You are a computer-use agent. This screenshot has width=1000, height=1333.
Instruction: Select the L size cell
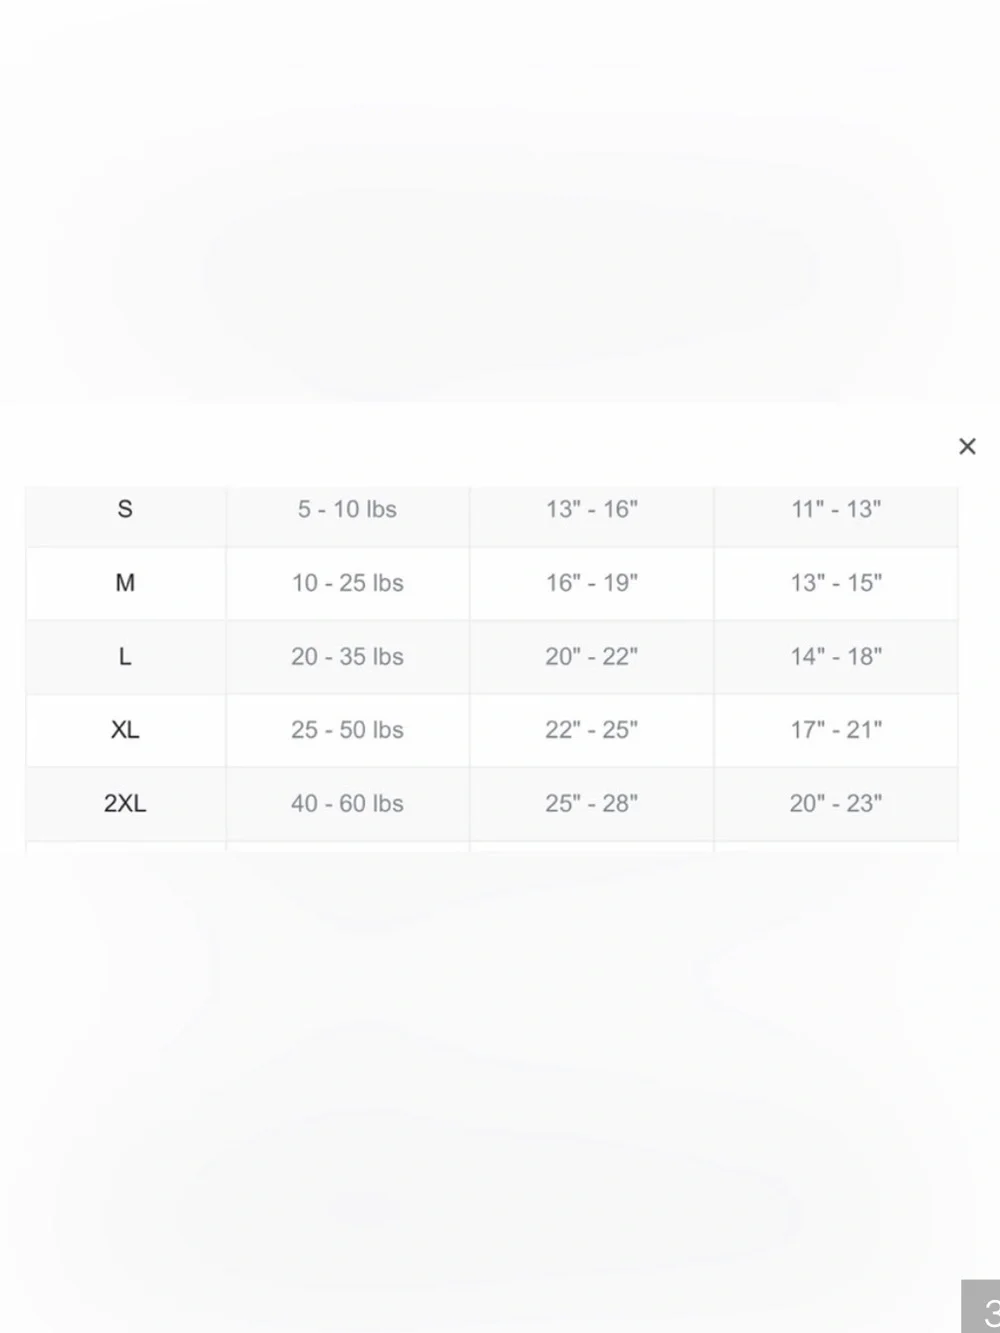(125, 657)
